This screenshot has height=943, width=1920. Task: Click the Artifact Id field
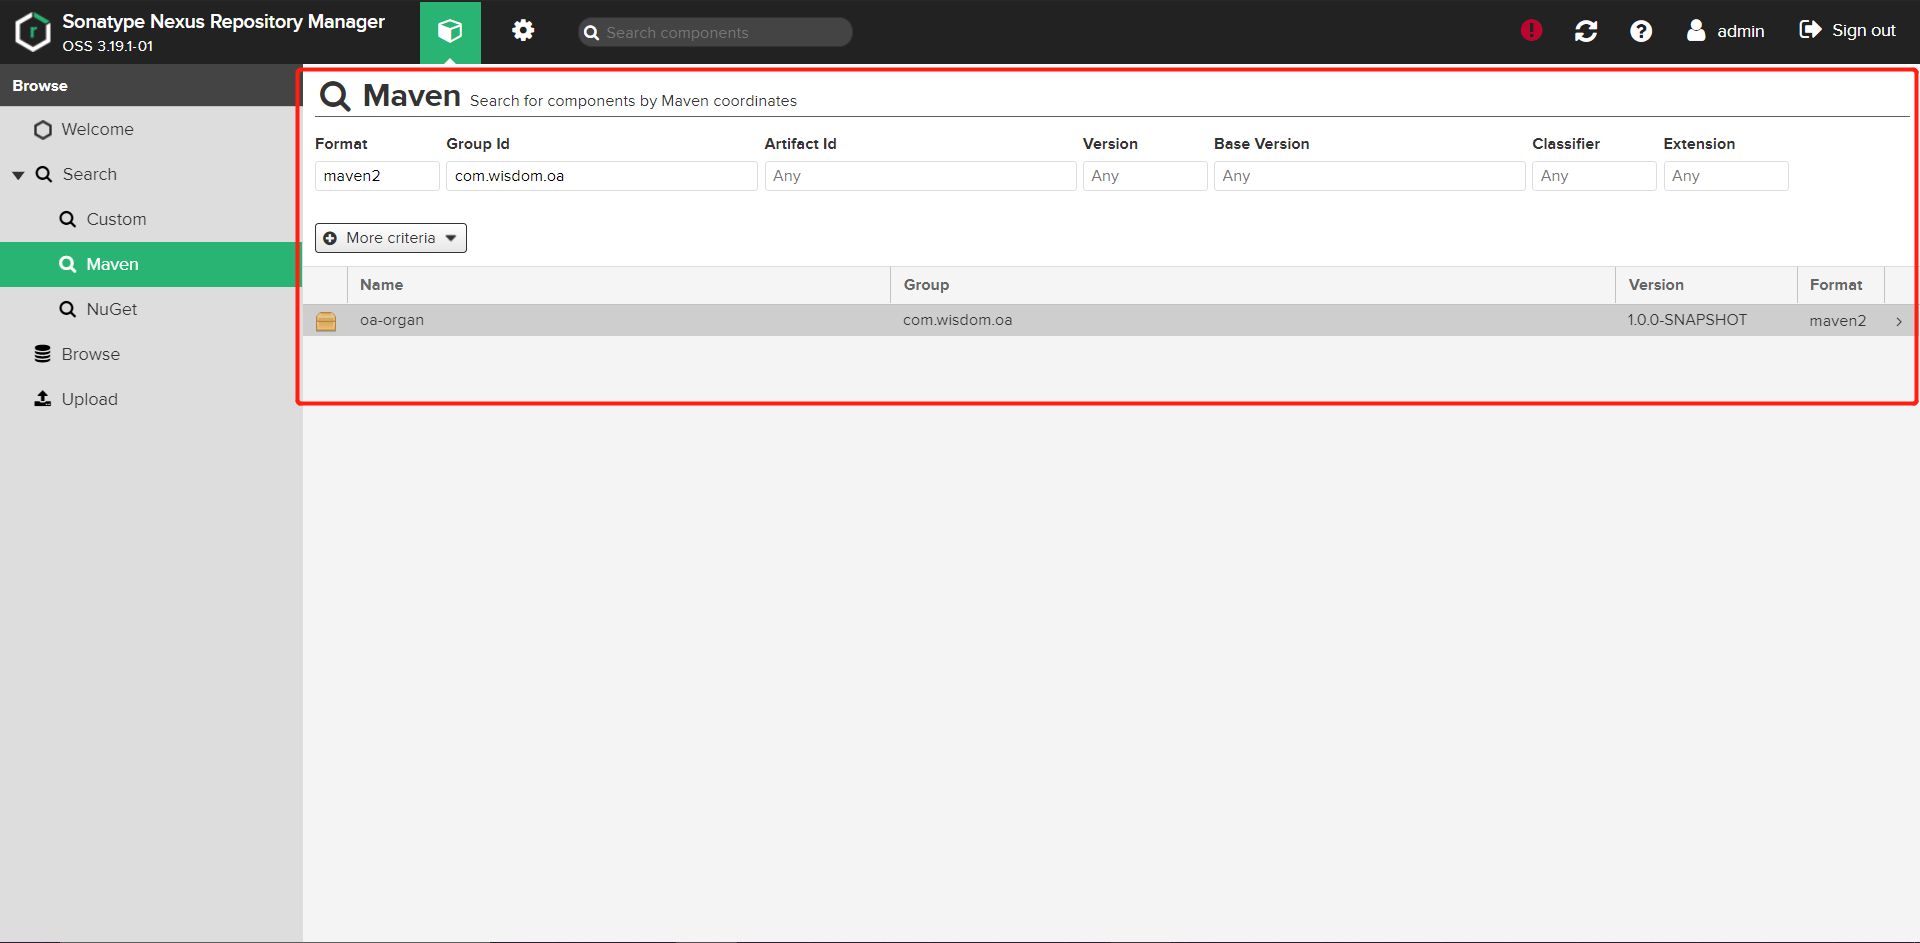point(920,176)
